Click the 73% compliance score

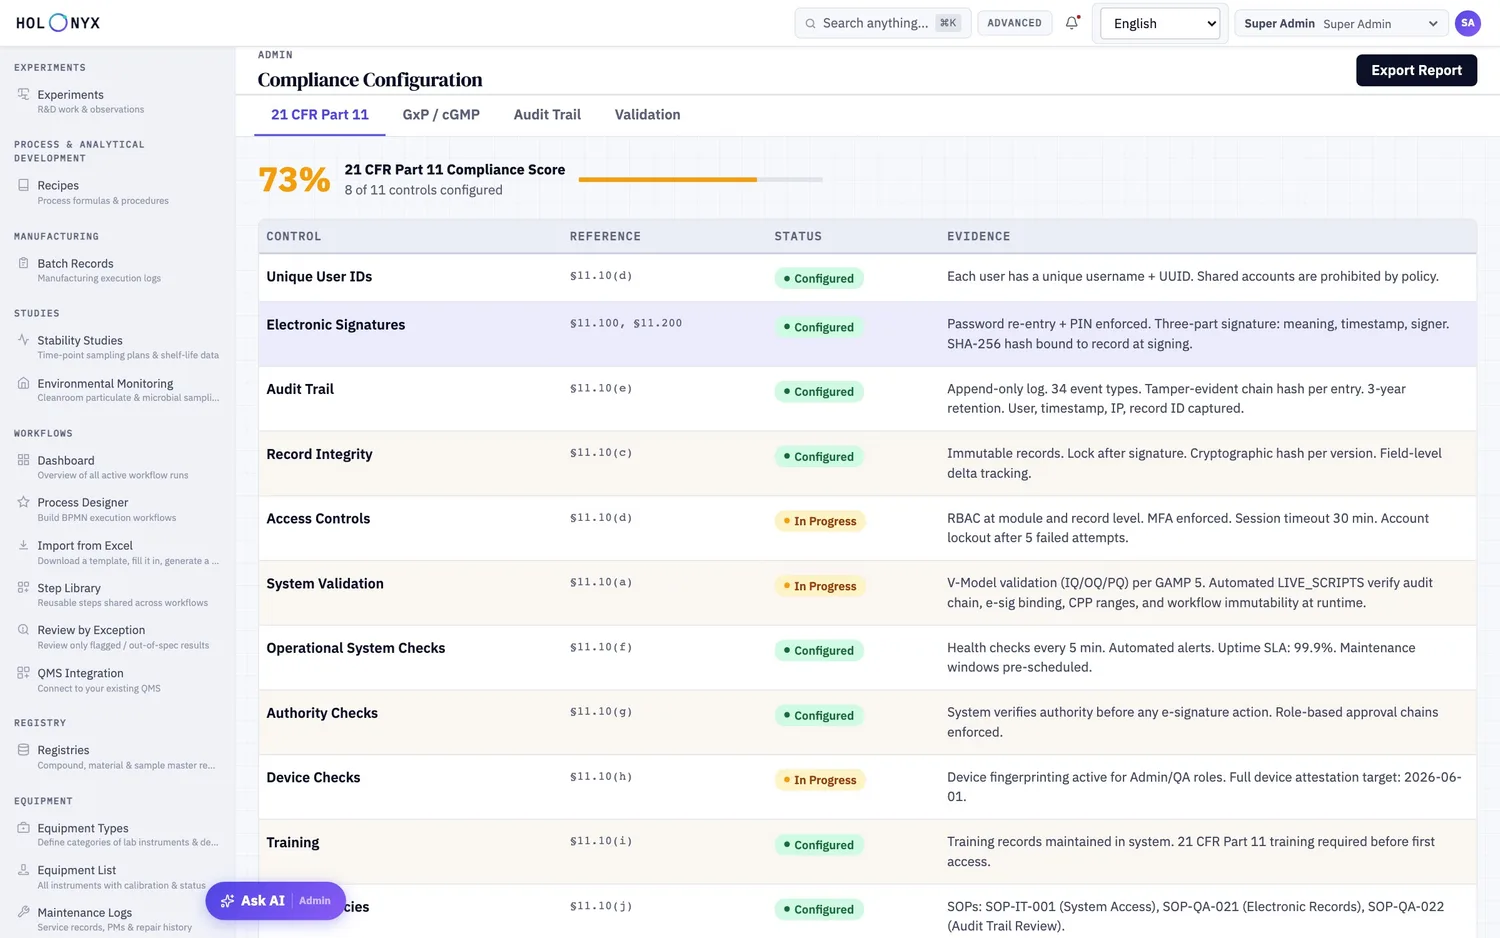pos(294,180)
